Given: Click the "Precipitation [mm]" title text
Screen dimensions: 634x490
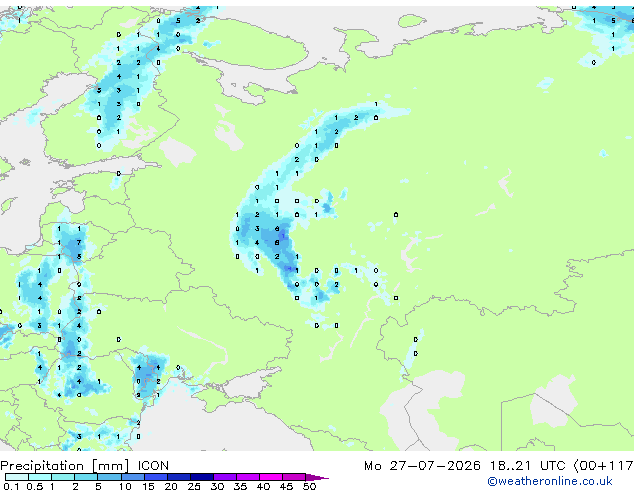Looking at the screenshot, I should [64, 466].
